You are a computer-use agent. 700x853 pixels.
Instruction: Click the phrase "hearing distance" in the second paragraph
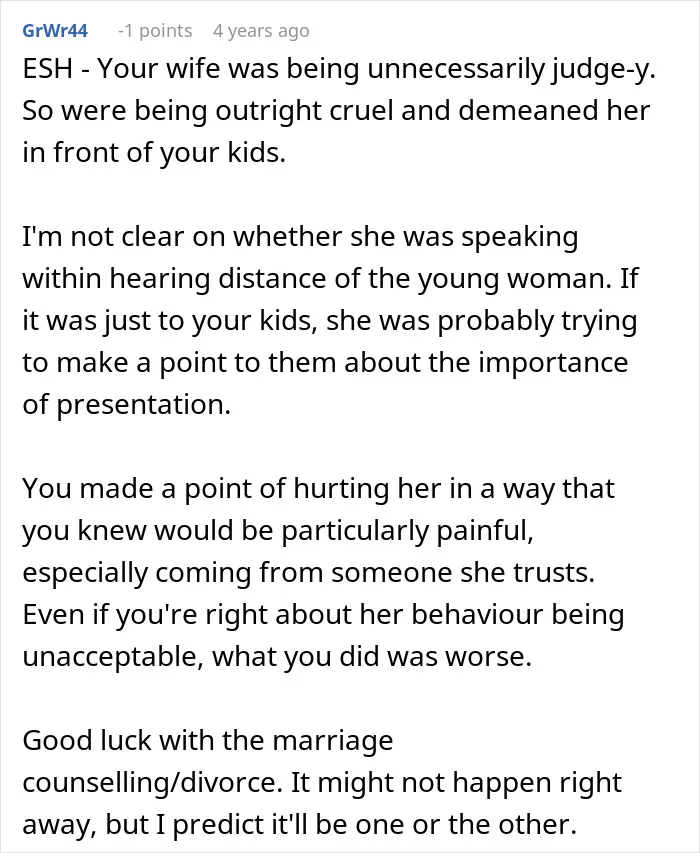coord(272,279)
